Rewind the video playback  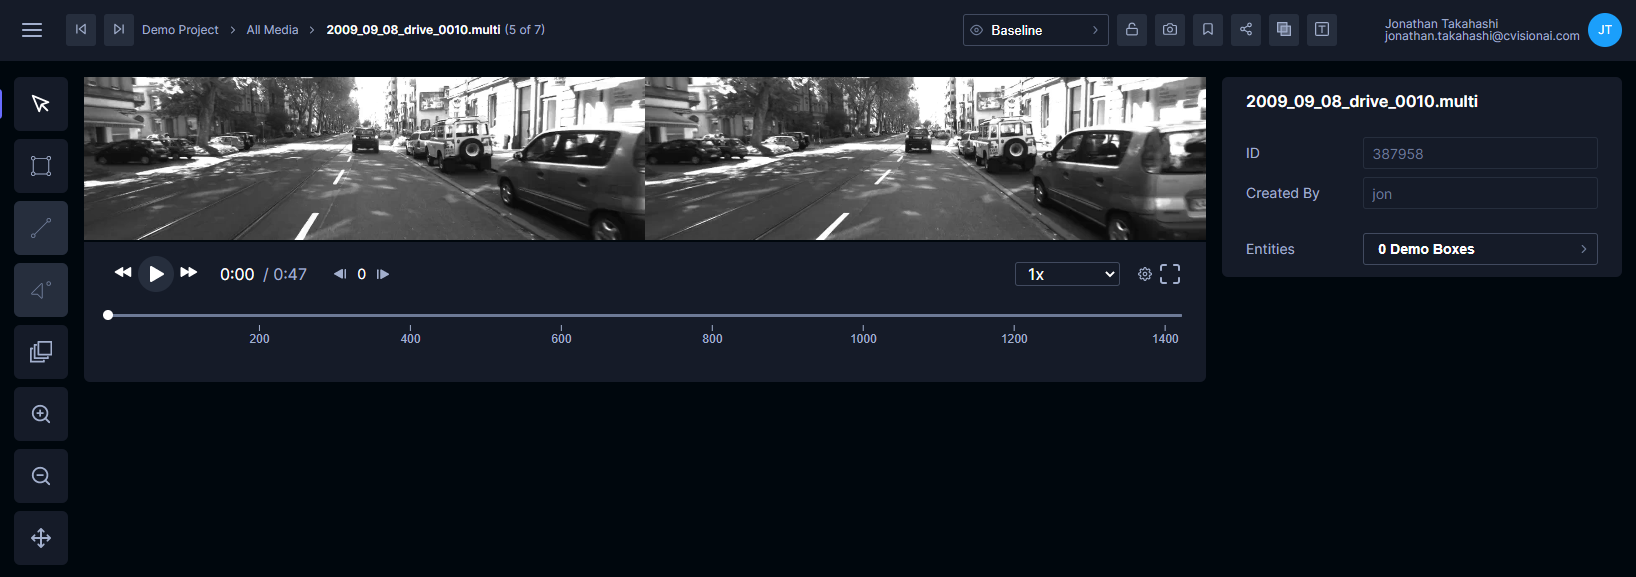point(123,273)
